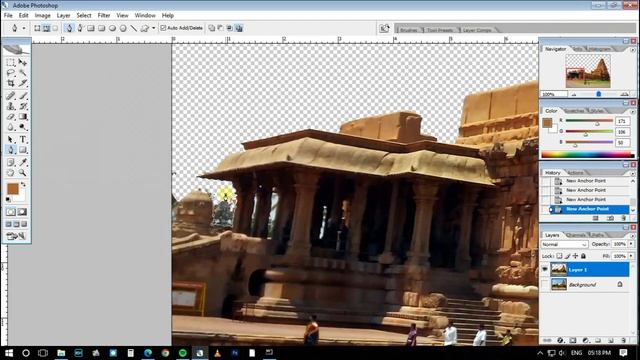Toggle lock image pixels
The width and height of the screenshot is (640, 360).
click(x=567, y=256)
